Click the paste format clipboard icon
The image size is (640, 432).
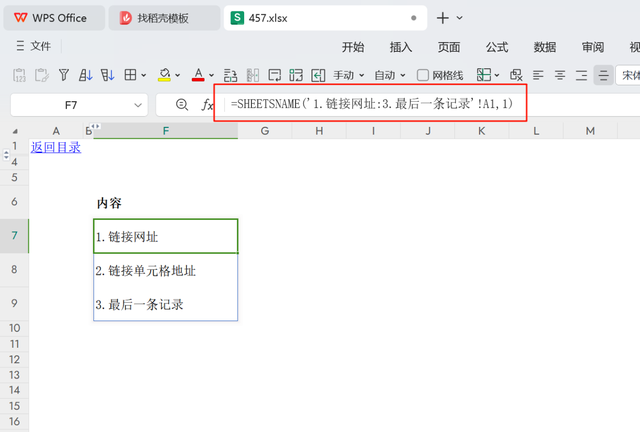[42, 75]
